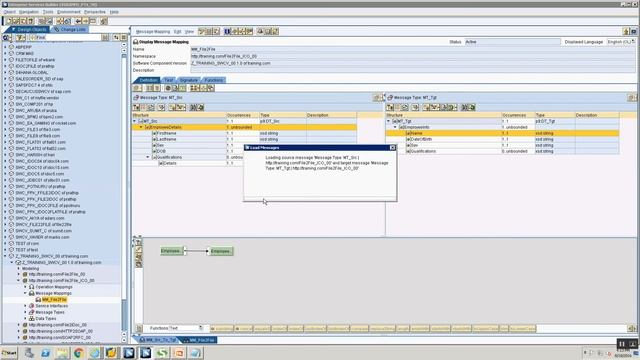Expand Data Types folder

(25, 318)
